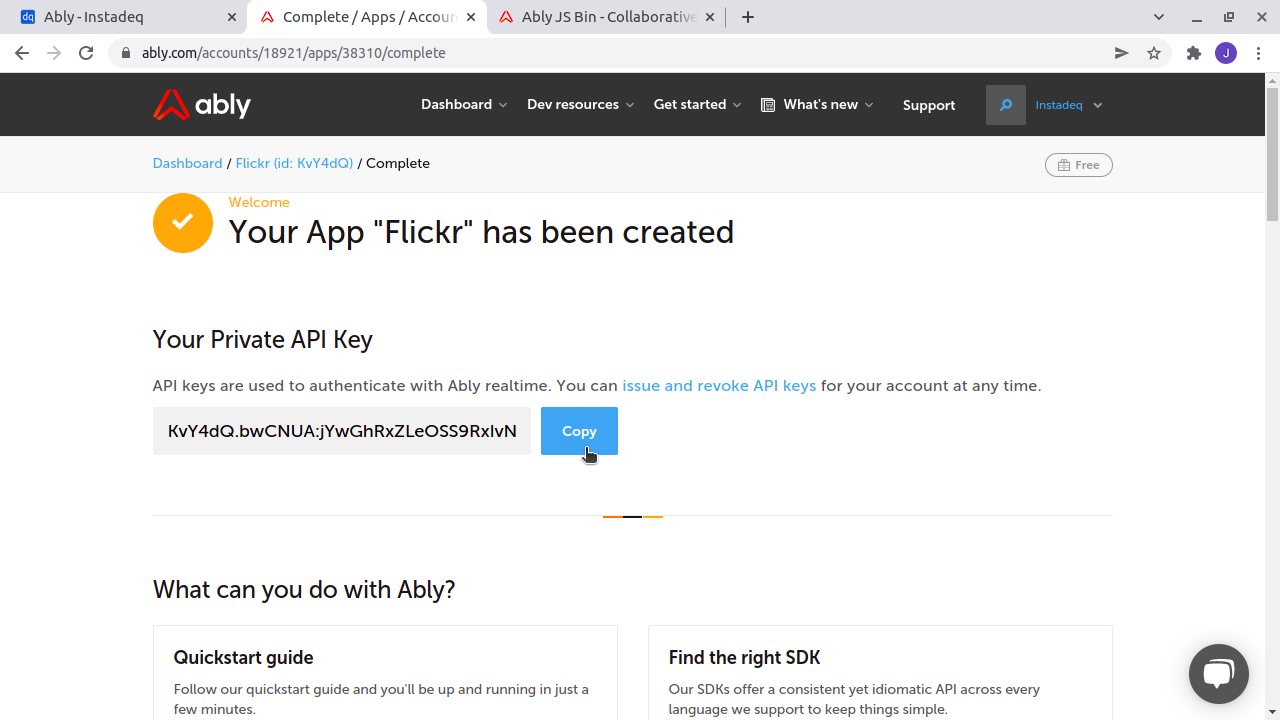Screen dimensions: 1280x720
Task: Click the padlock site info icon
Action: click(126, 53)
